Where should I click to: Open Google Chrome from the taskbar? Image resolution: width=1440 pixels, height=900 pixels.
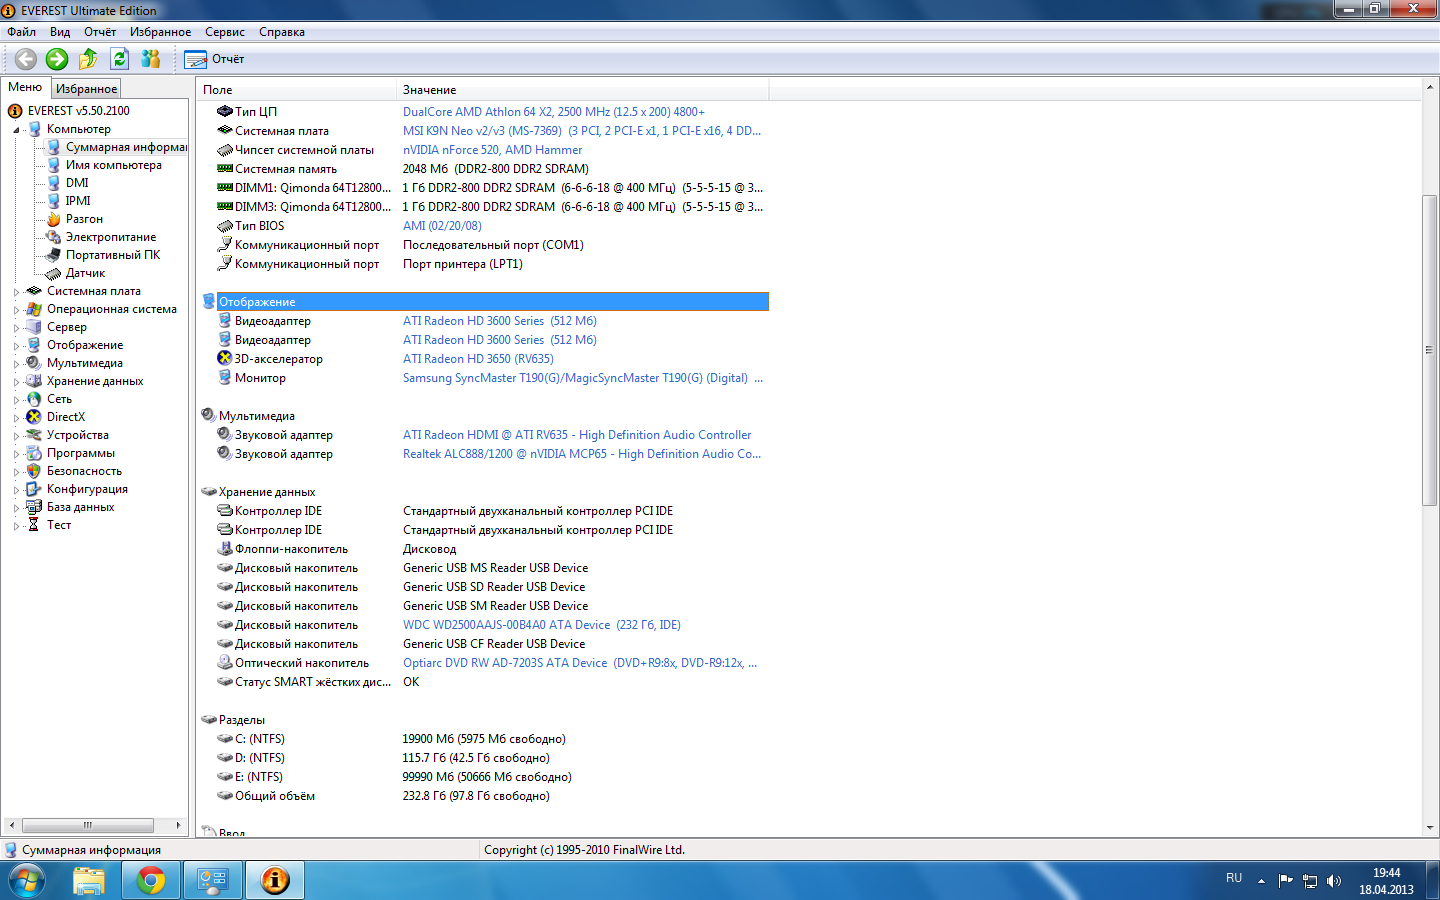(x=151, y=880)
